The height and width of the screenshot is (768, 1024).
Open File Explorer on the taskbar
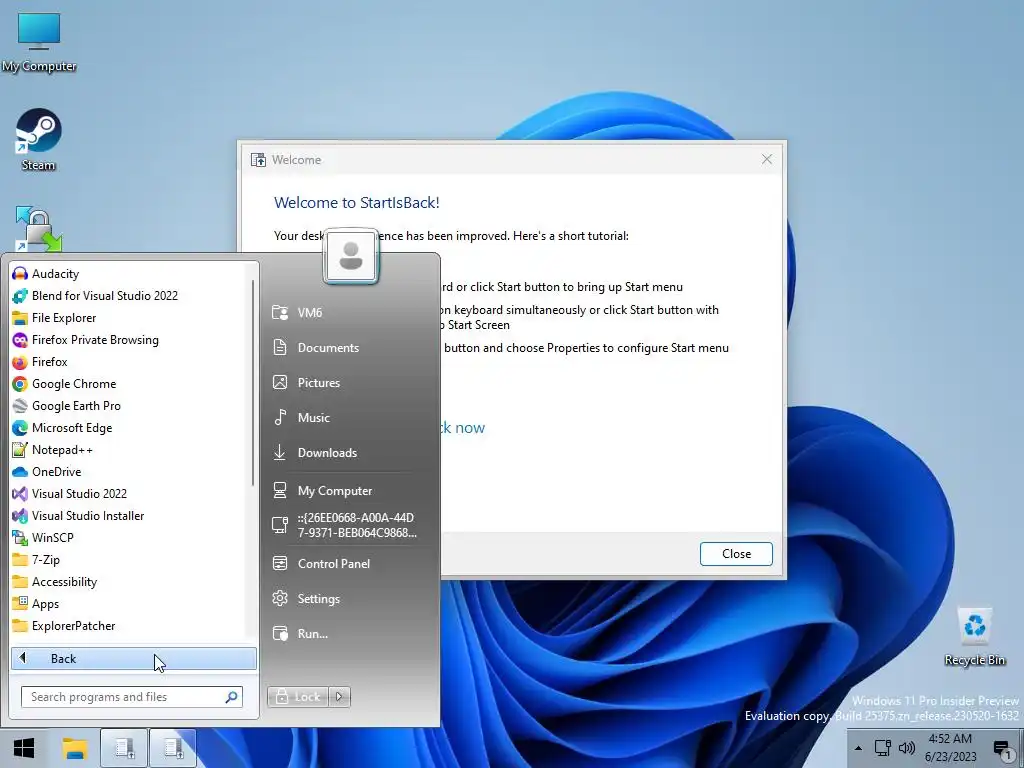[74, 748]
